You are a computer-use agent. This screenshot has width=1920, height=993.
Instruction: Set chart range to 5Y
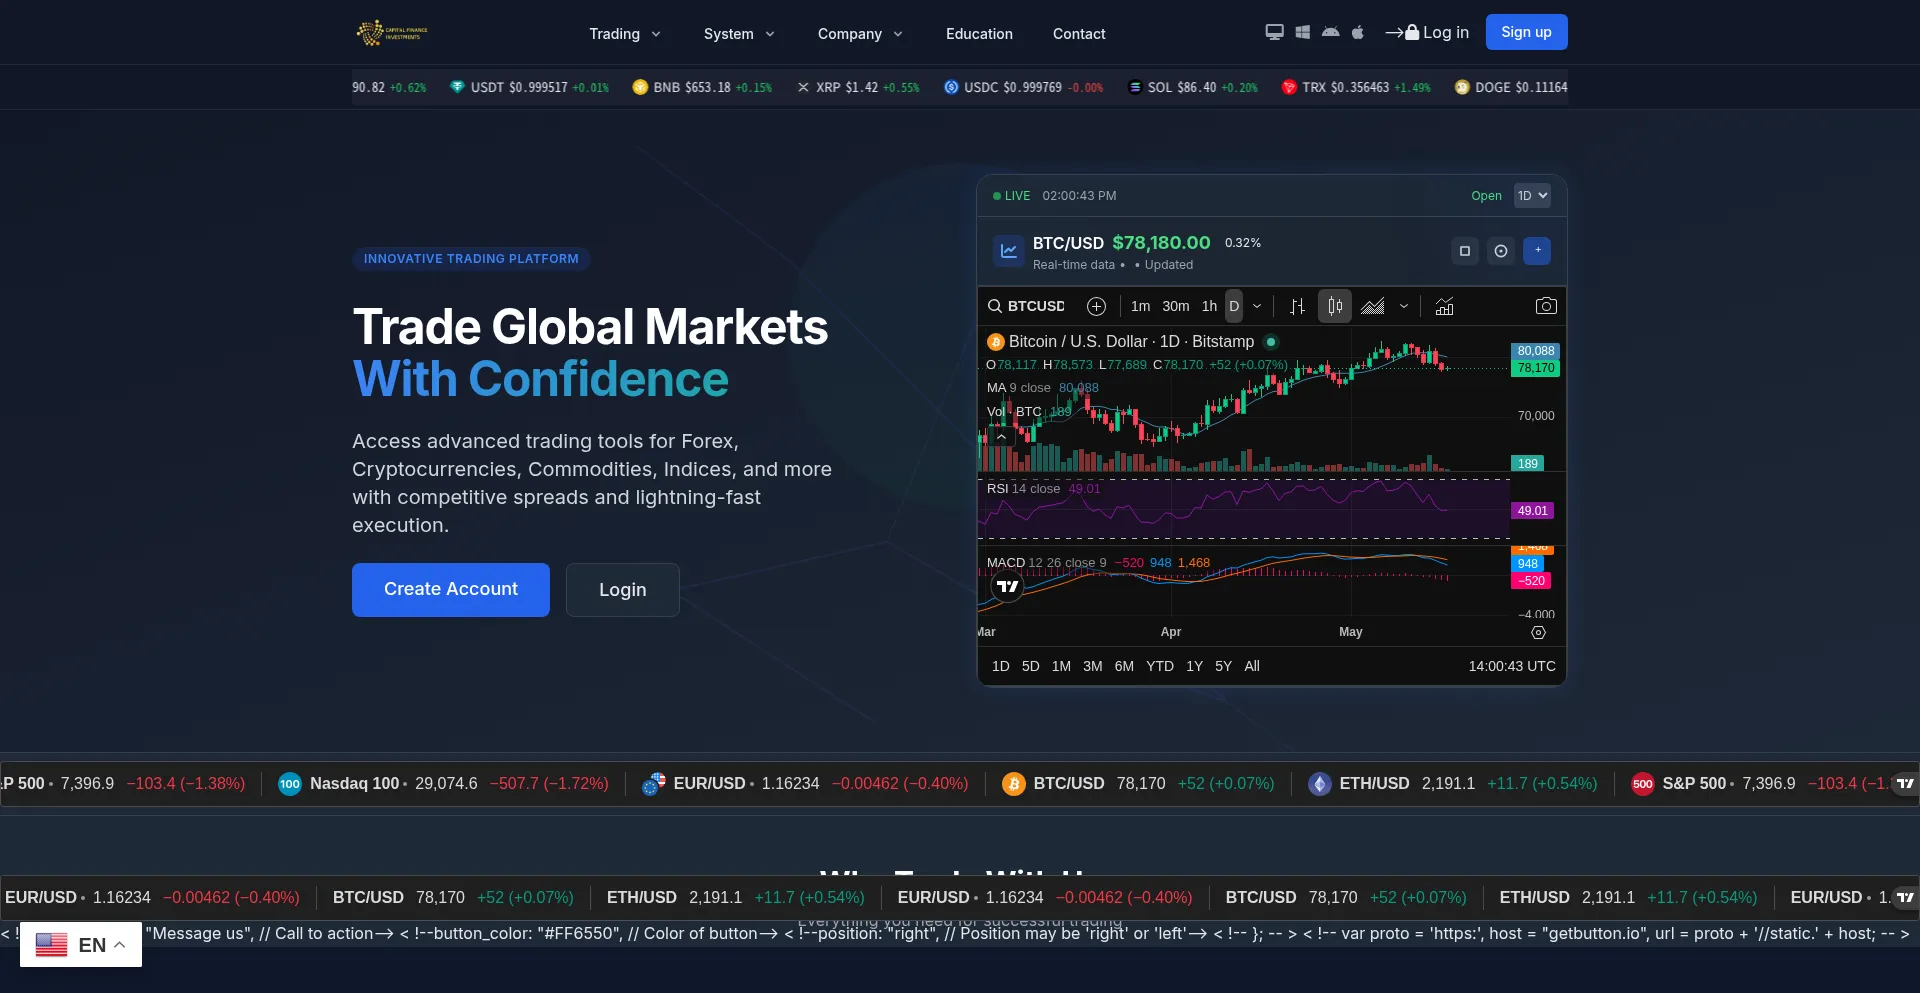click(x=1223, y=666)
